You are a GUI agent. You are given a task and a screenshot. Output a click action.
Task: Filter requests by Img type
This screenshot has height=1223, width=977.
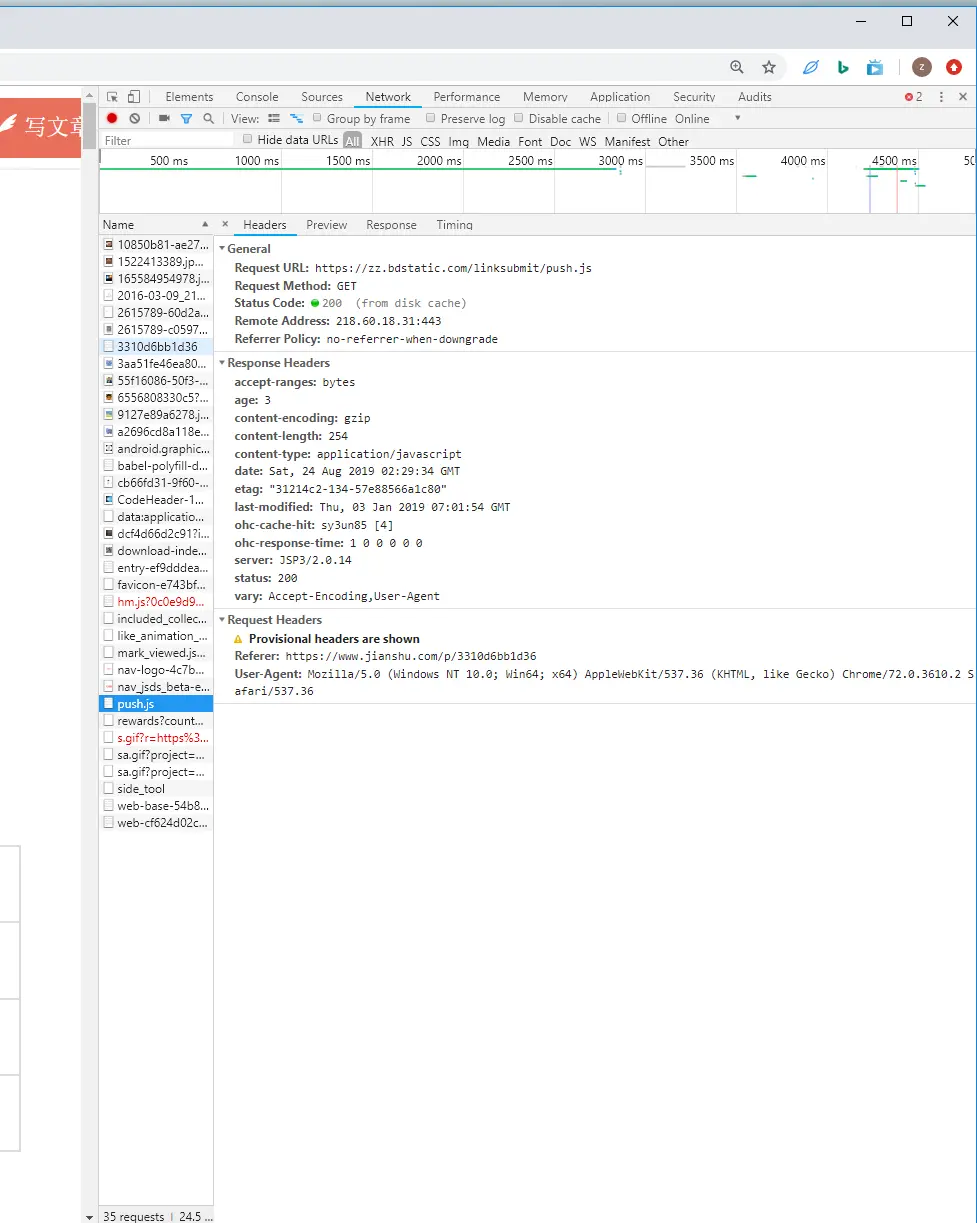pos(458,142)
